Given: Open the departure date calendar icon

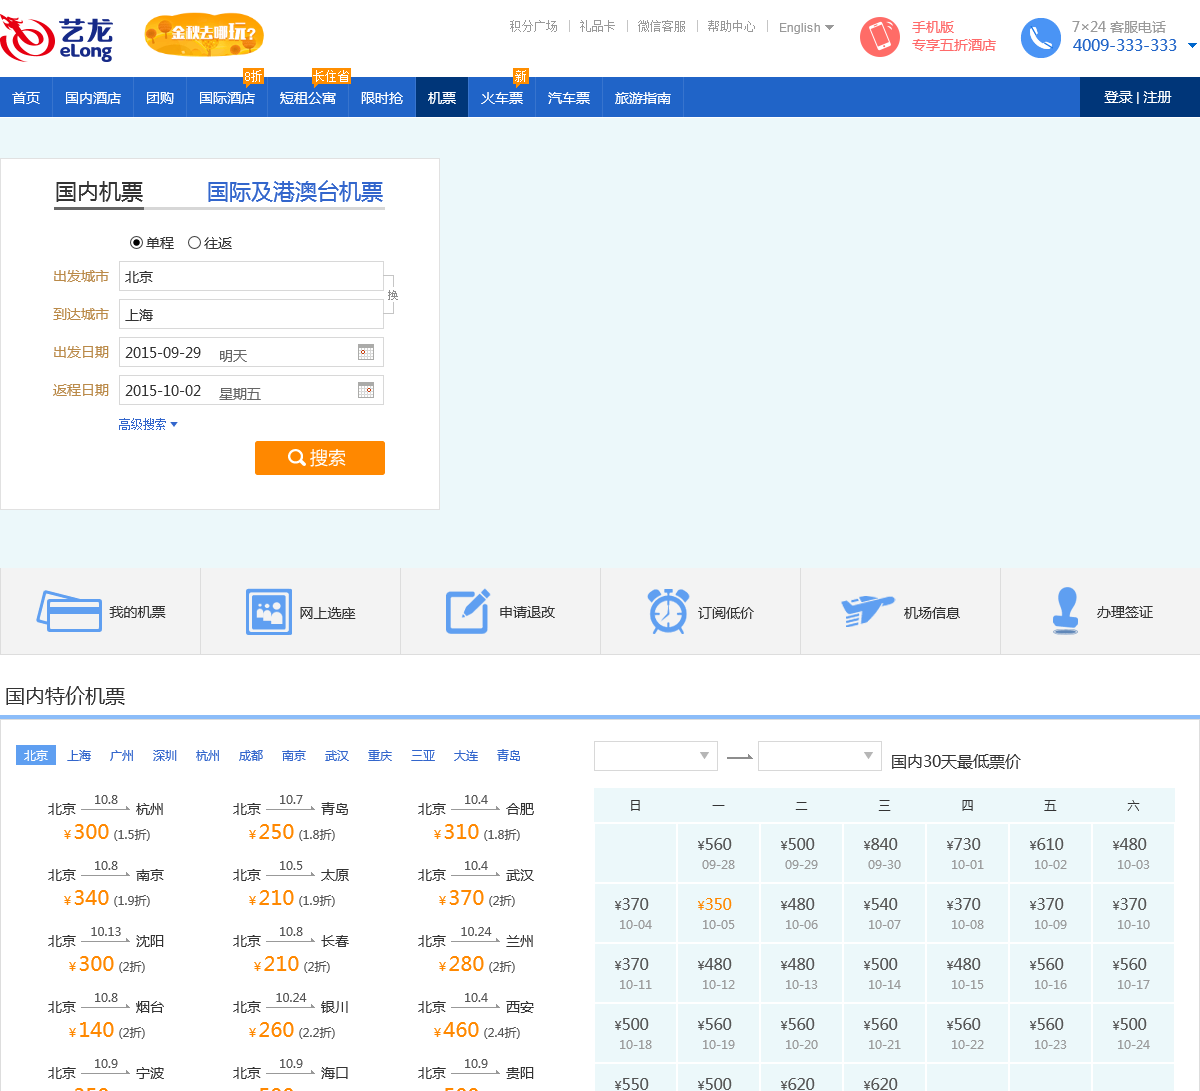Looking at the screenshot, I should pyautogui.click(x=366, y=352).
